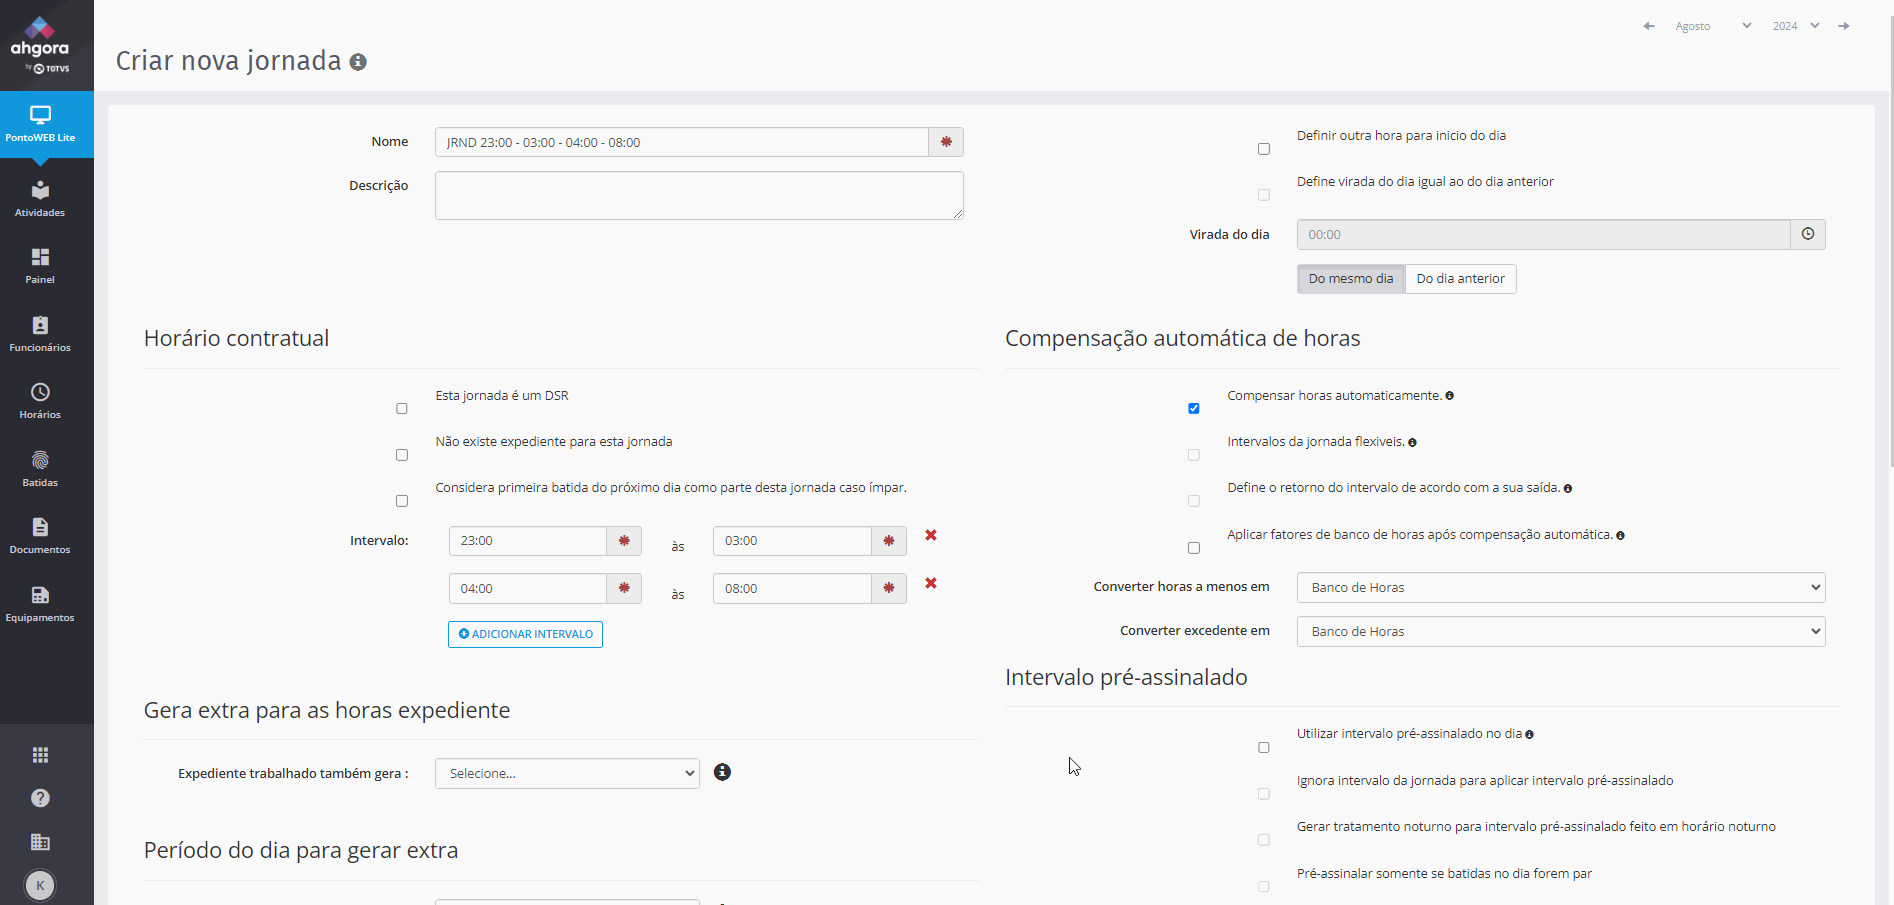Open Documentos in the sidebar
This screenshot has height=905, width=1894.
click(40, 536)
